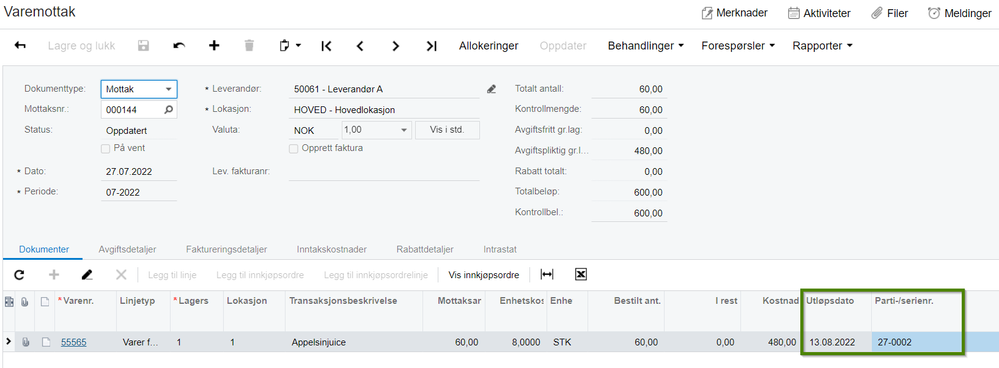
Task: Click the grid delete X icon
Action: point(121,274)
